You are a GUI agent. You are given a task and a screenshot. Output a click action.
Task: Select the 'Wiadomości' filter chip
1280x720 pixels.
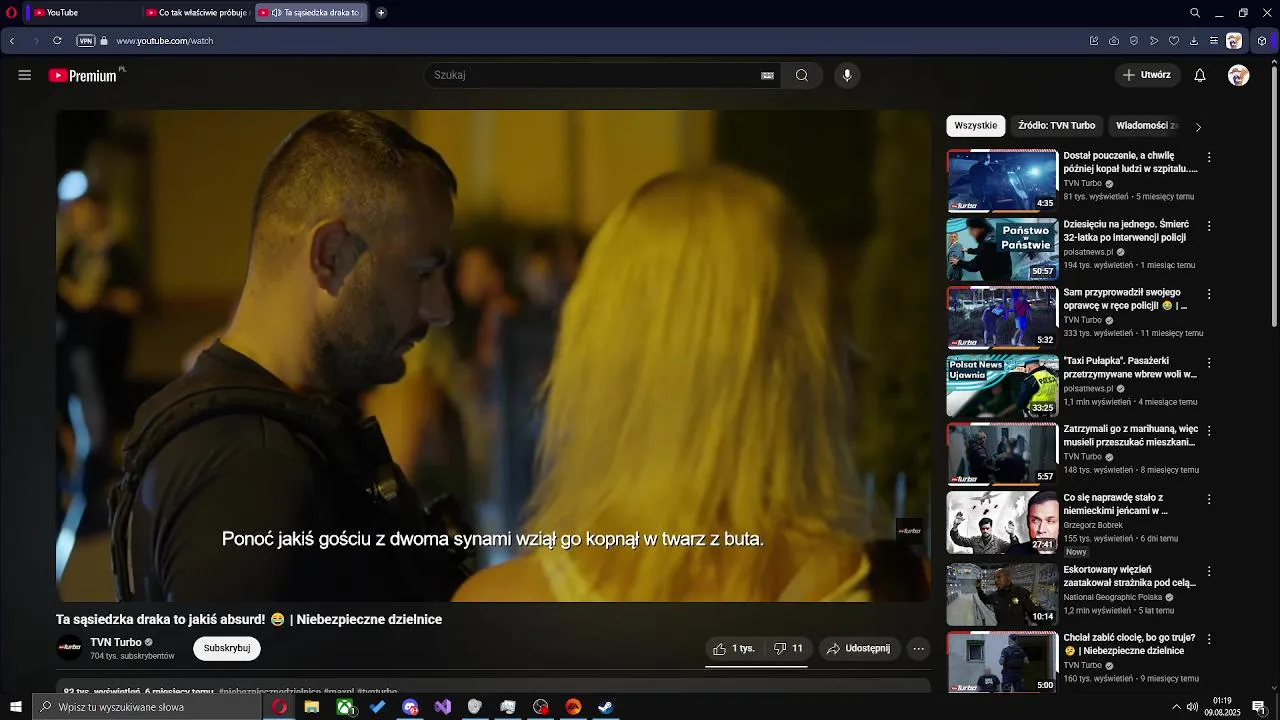coord(1147,126)
